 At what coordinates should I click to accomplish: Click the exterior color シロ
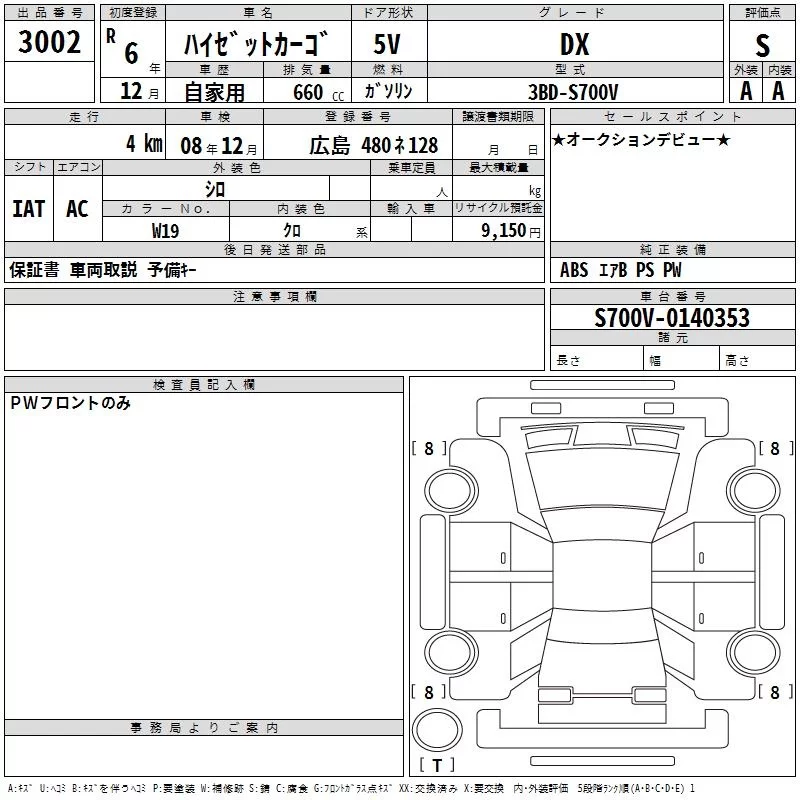tap(215, 189)
